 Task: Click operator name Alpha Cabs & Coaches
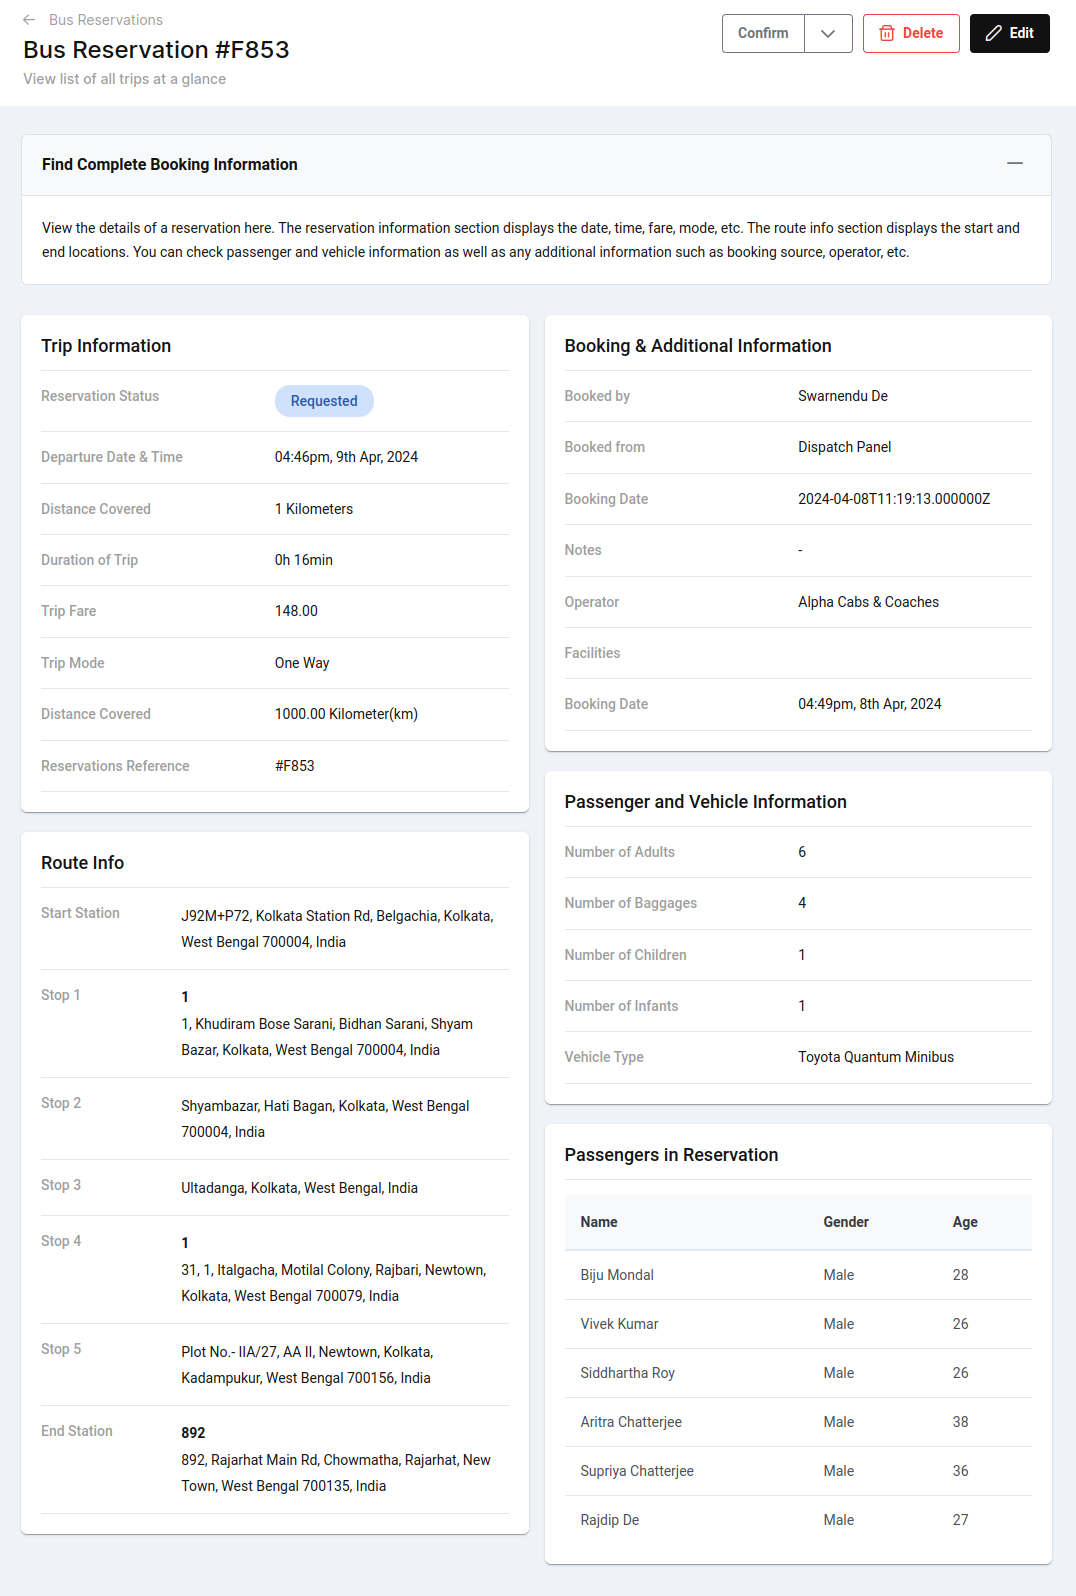pyautogui.click(x=868, y=602)
